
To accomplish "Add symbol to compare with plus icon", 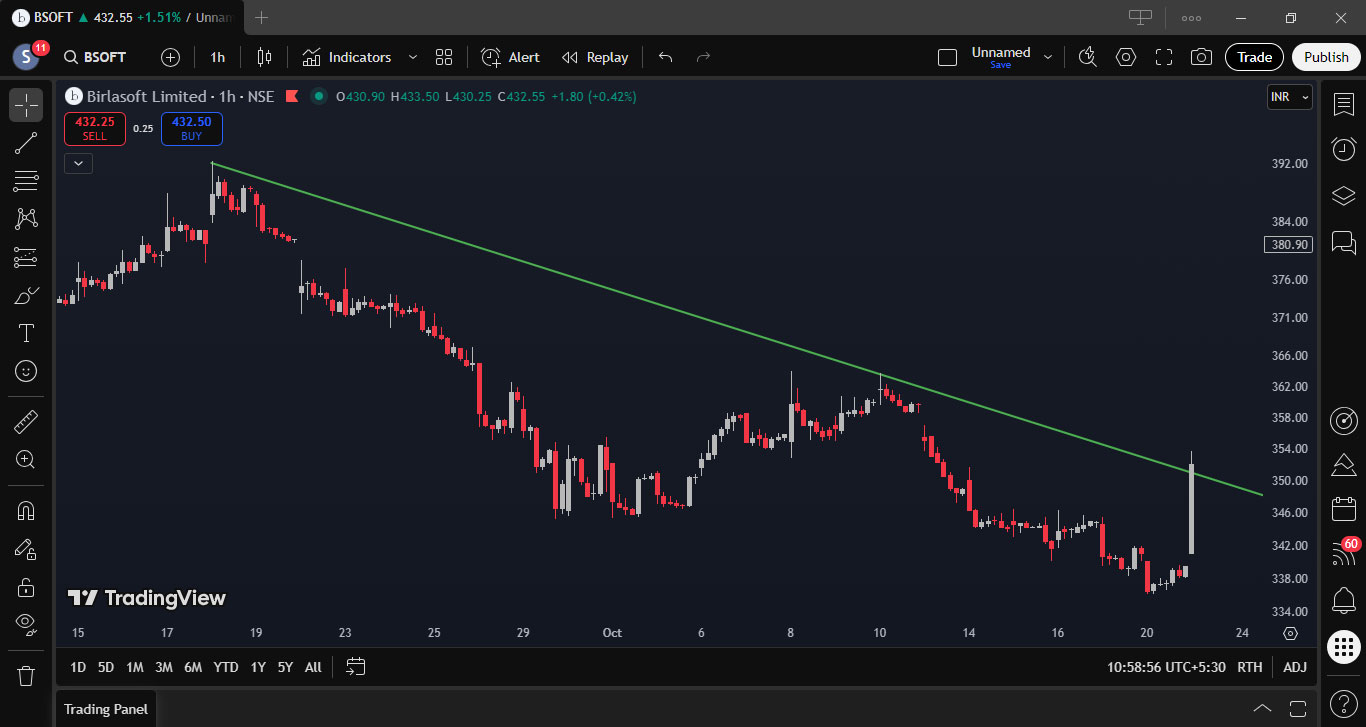I will (x=170, y=57).
